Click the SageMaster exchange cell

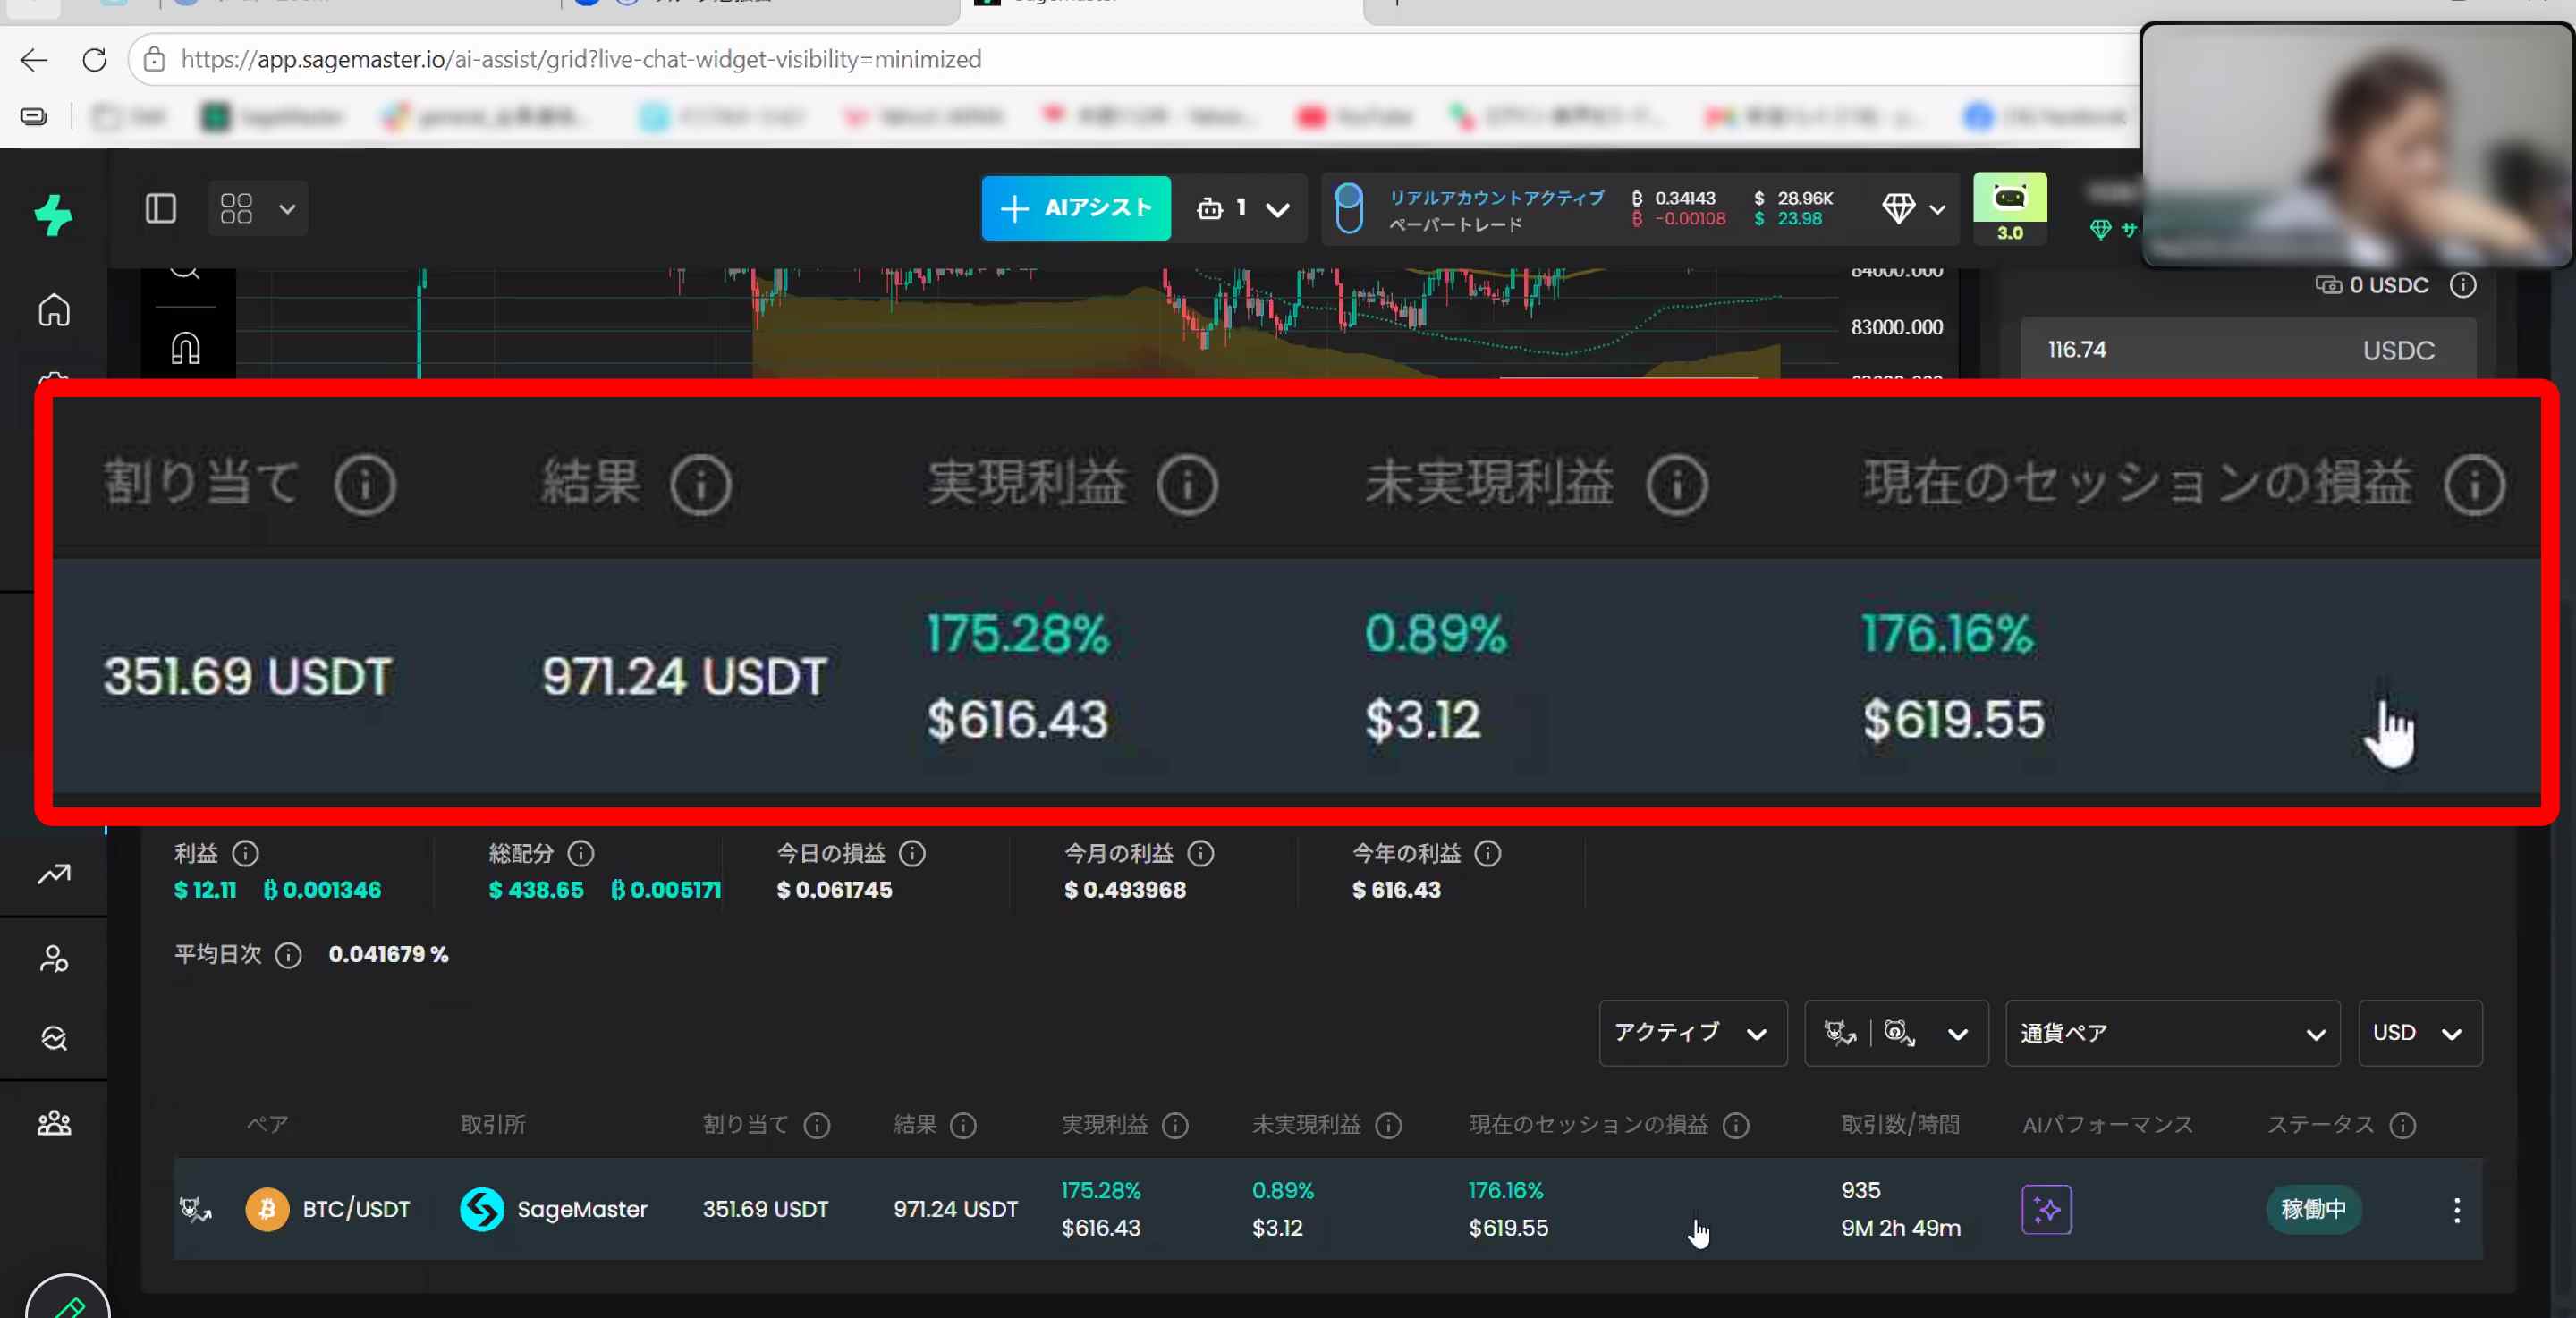click(x=554, y=1209)
